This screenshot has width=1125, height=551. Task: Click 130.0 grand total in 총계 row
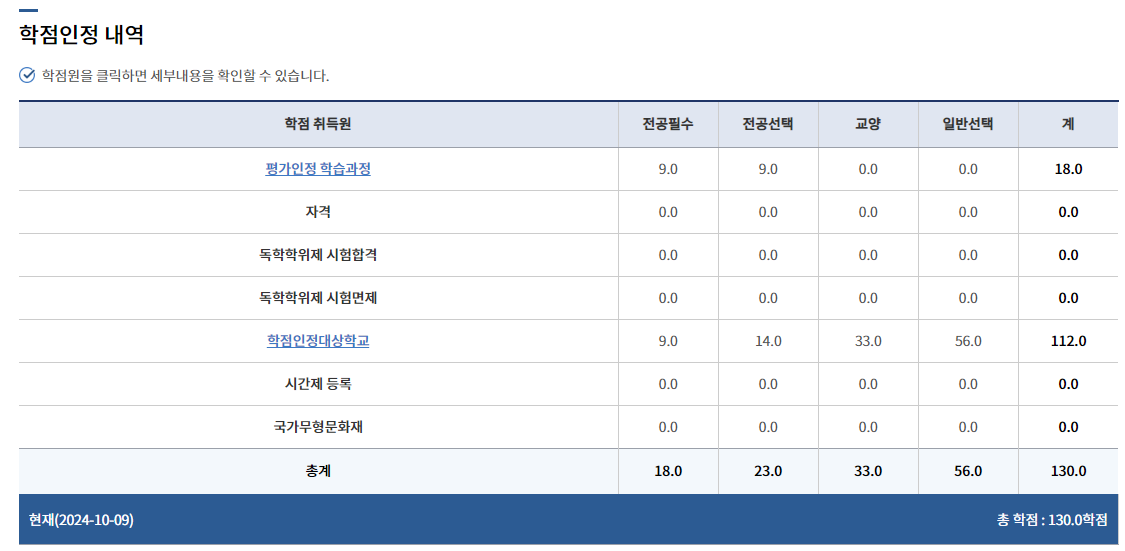tap(1068, 471)
